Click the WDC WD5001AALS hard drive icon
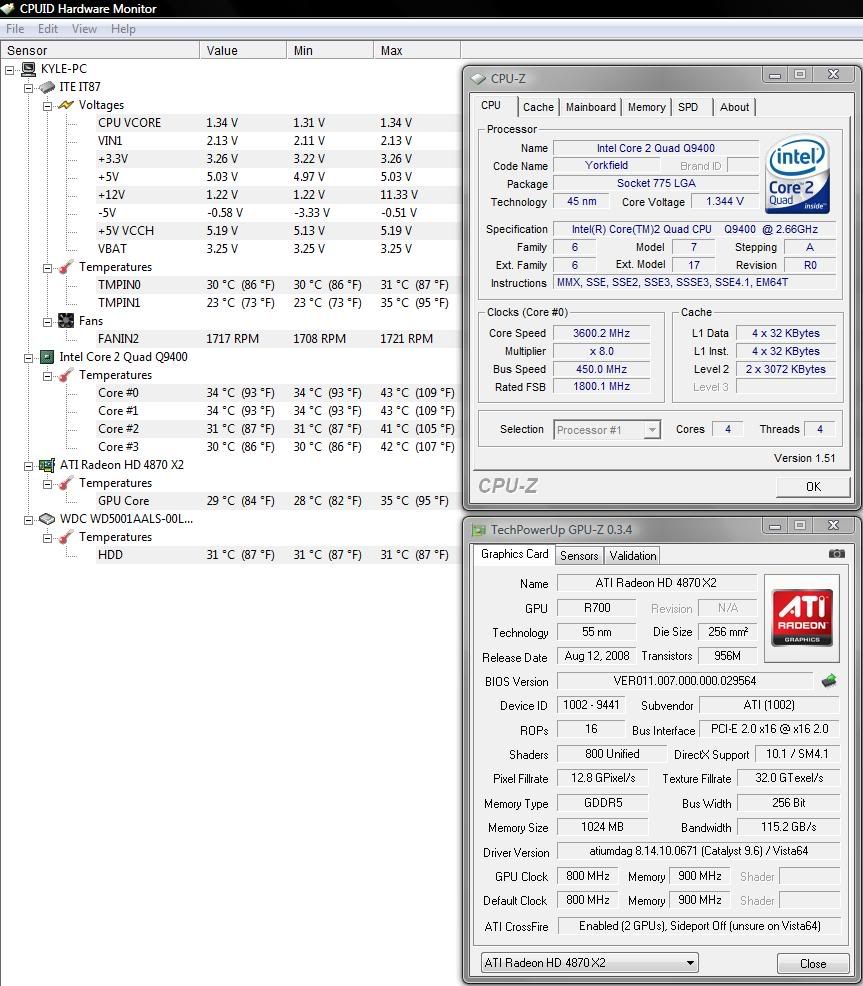The image size is (863, 986). click(x=47, y=519)
